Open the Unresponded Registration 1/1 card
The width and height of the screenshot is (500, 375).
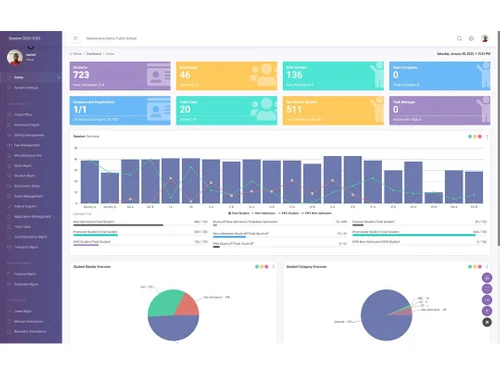pos(120,111)
